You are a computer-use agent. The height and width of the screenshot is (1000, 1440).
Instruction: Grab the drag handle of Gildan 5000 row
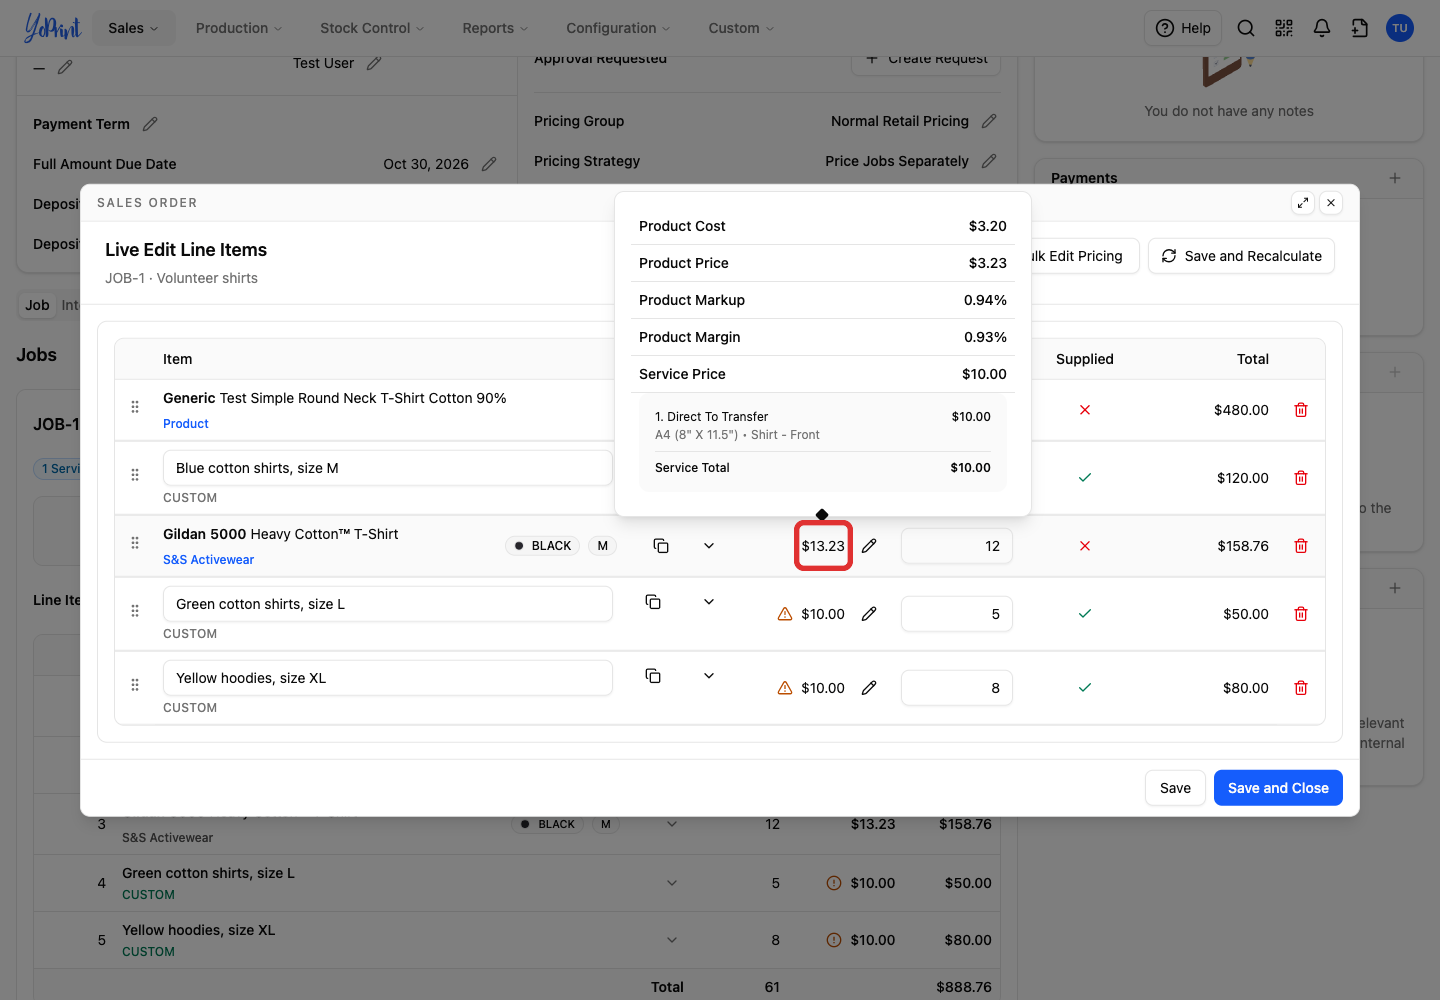click(135, 543)
